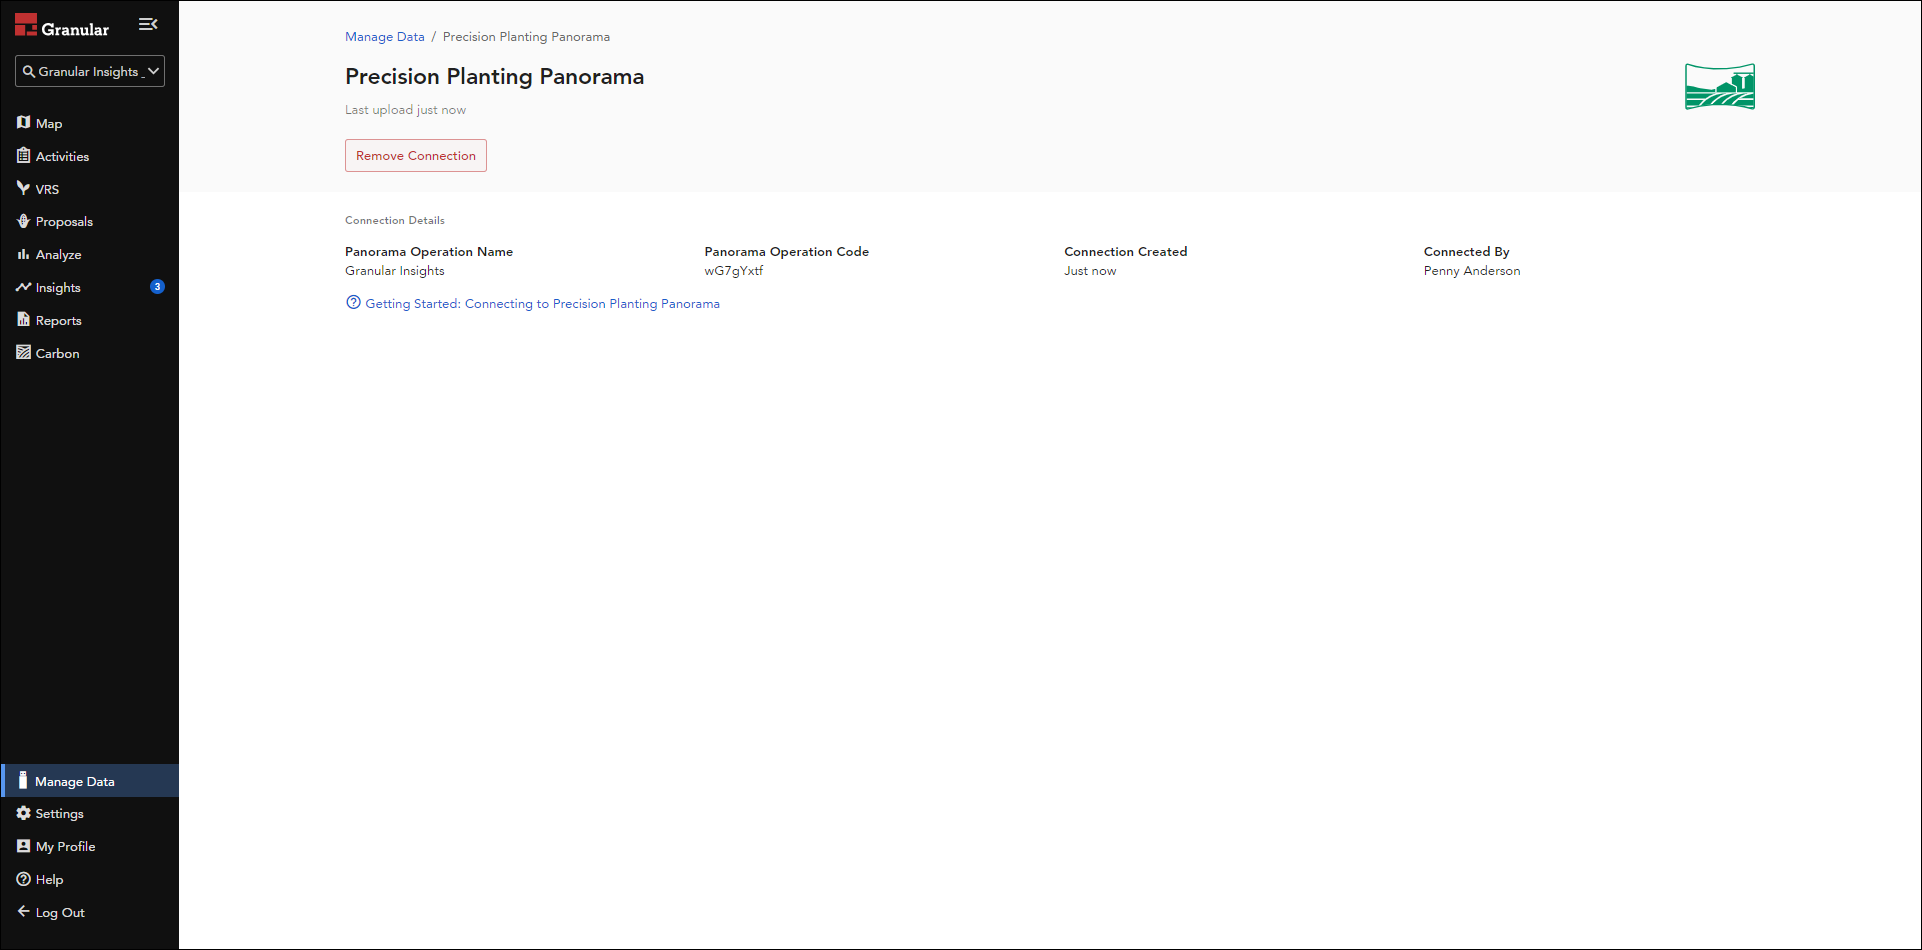Click Manage Data breadcrumb link
The height and width of the screenshot is (950, 1922).
click(385, 37)
